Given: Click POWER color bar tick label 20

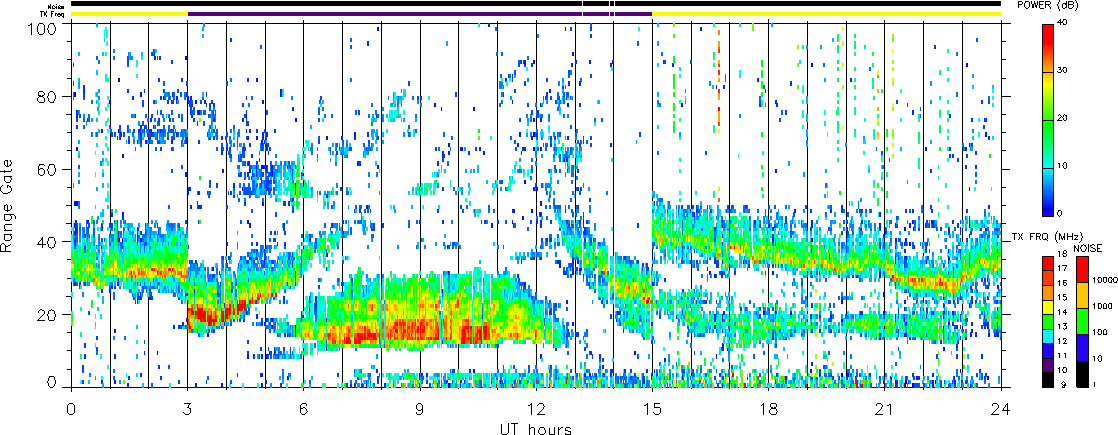Looking at the screenshot, I should coord(1062,118).
